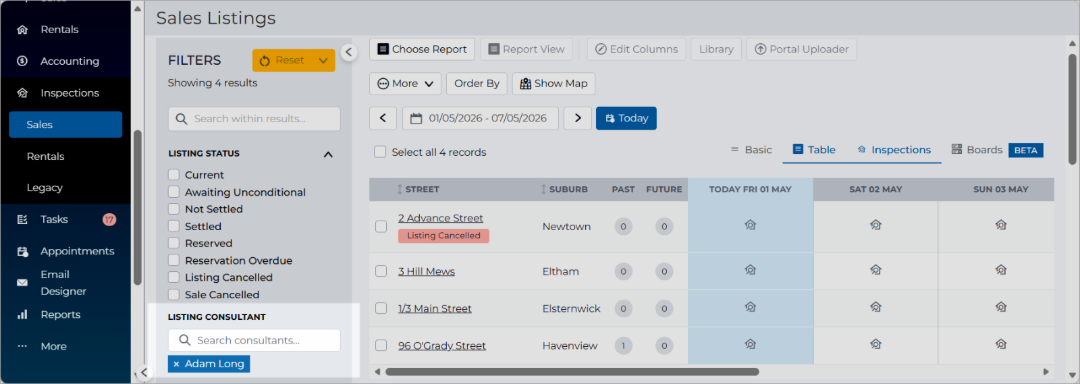Click the Library button
Image resolution: width=1080 pixels, height=384 pixels.
click(x=716, y=50)
